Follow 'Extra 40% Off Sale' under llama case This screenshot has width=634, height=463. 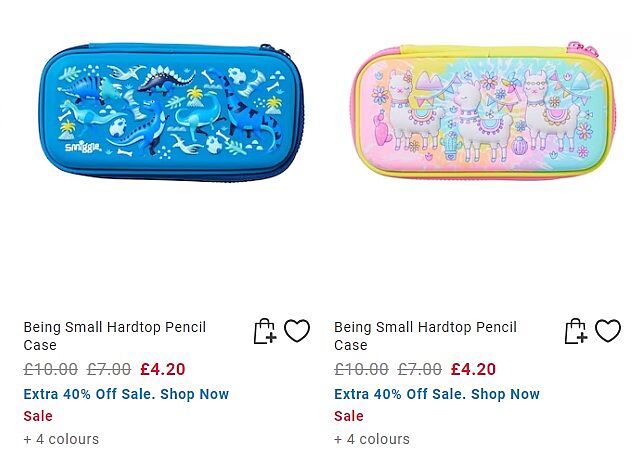437,394
